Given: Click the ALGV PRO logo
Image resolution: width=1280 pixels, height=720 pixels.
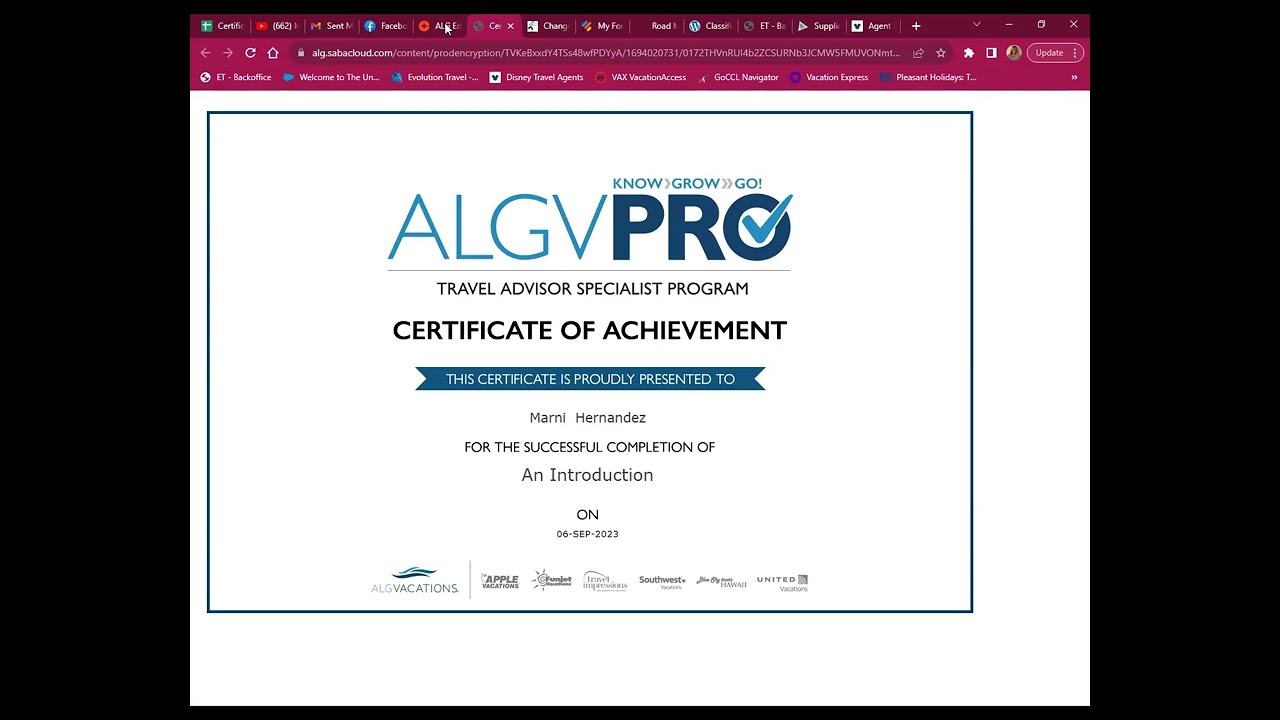Looking at the screenshot, I should click(x=590, y=222).
